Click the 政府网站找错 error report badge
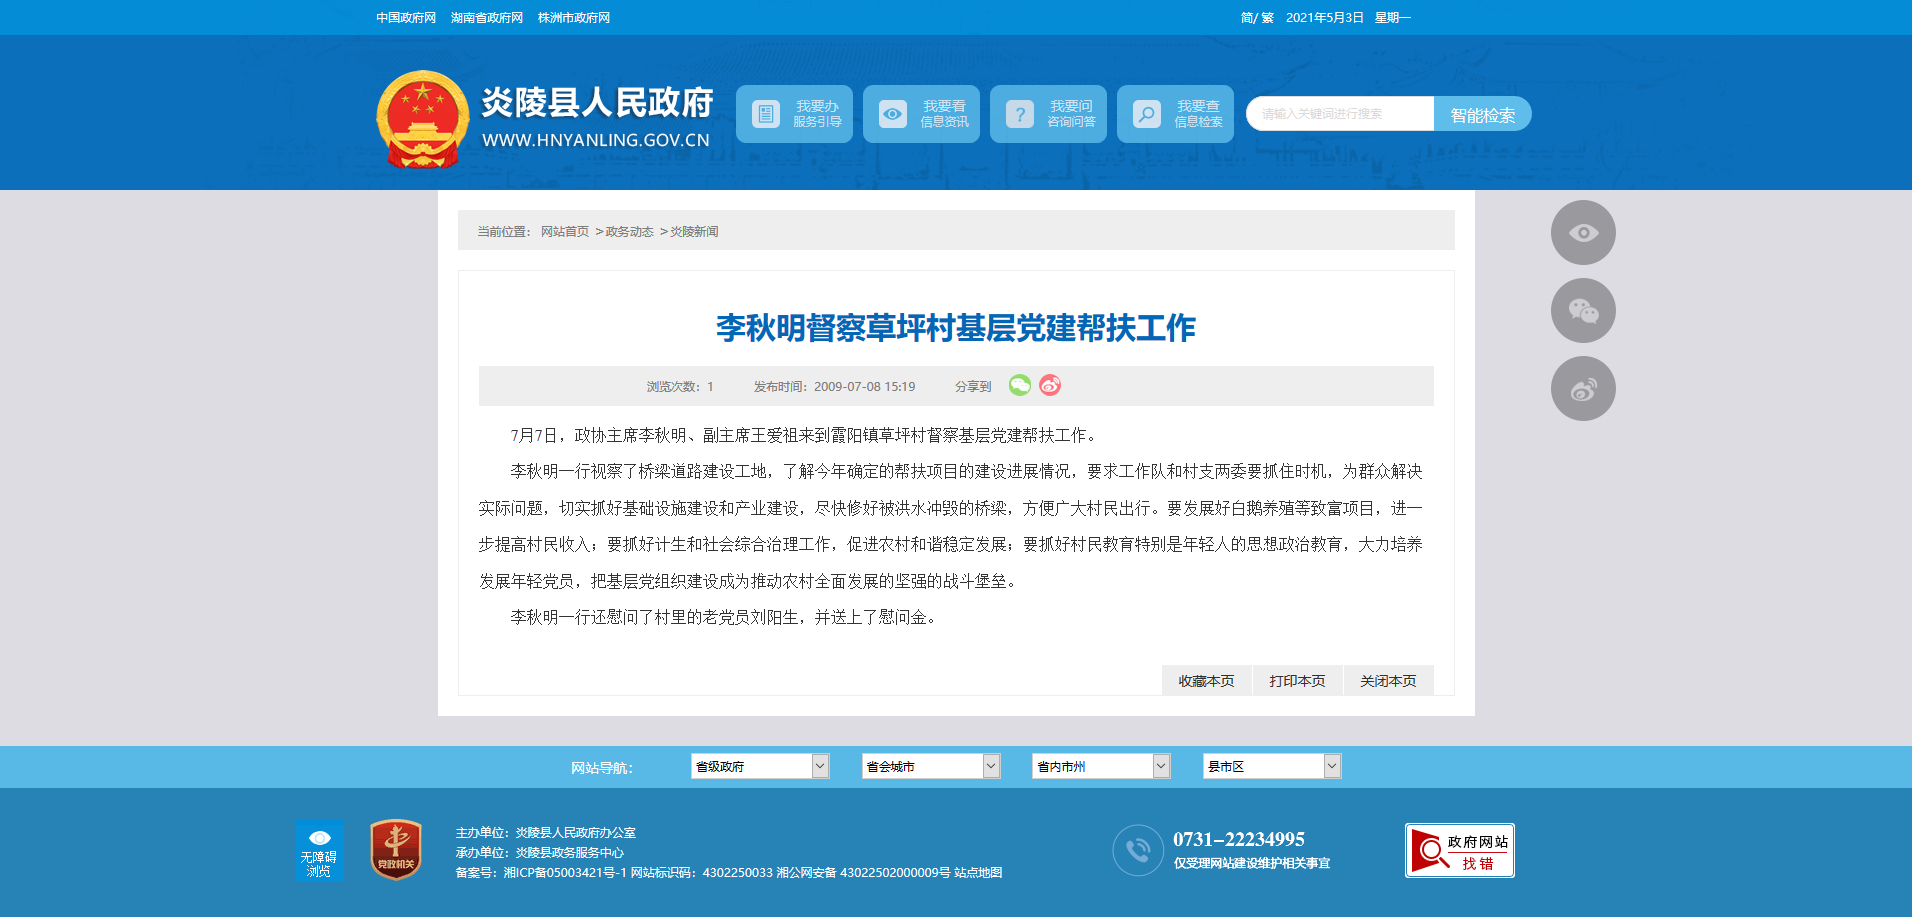 point(1459,850)
